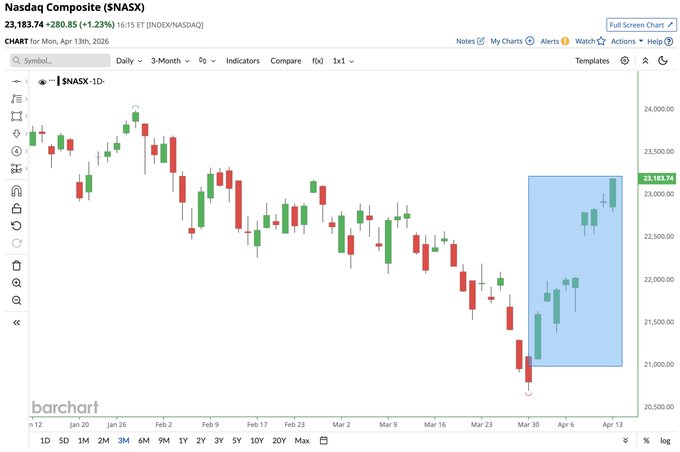Select the 6M time range tab

pos(144,441)
